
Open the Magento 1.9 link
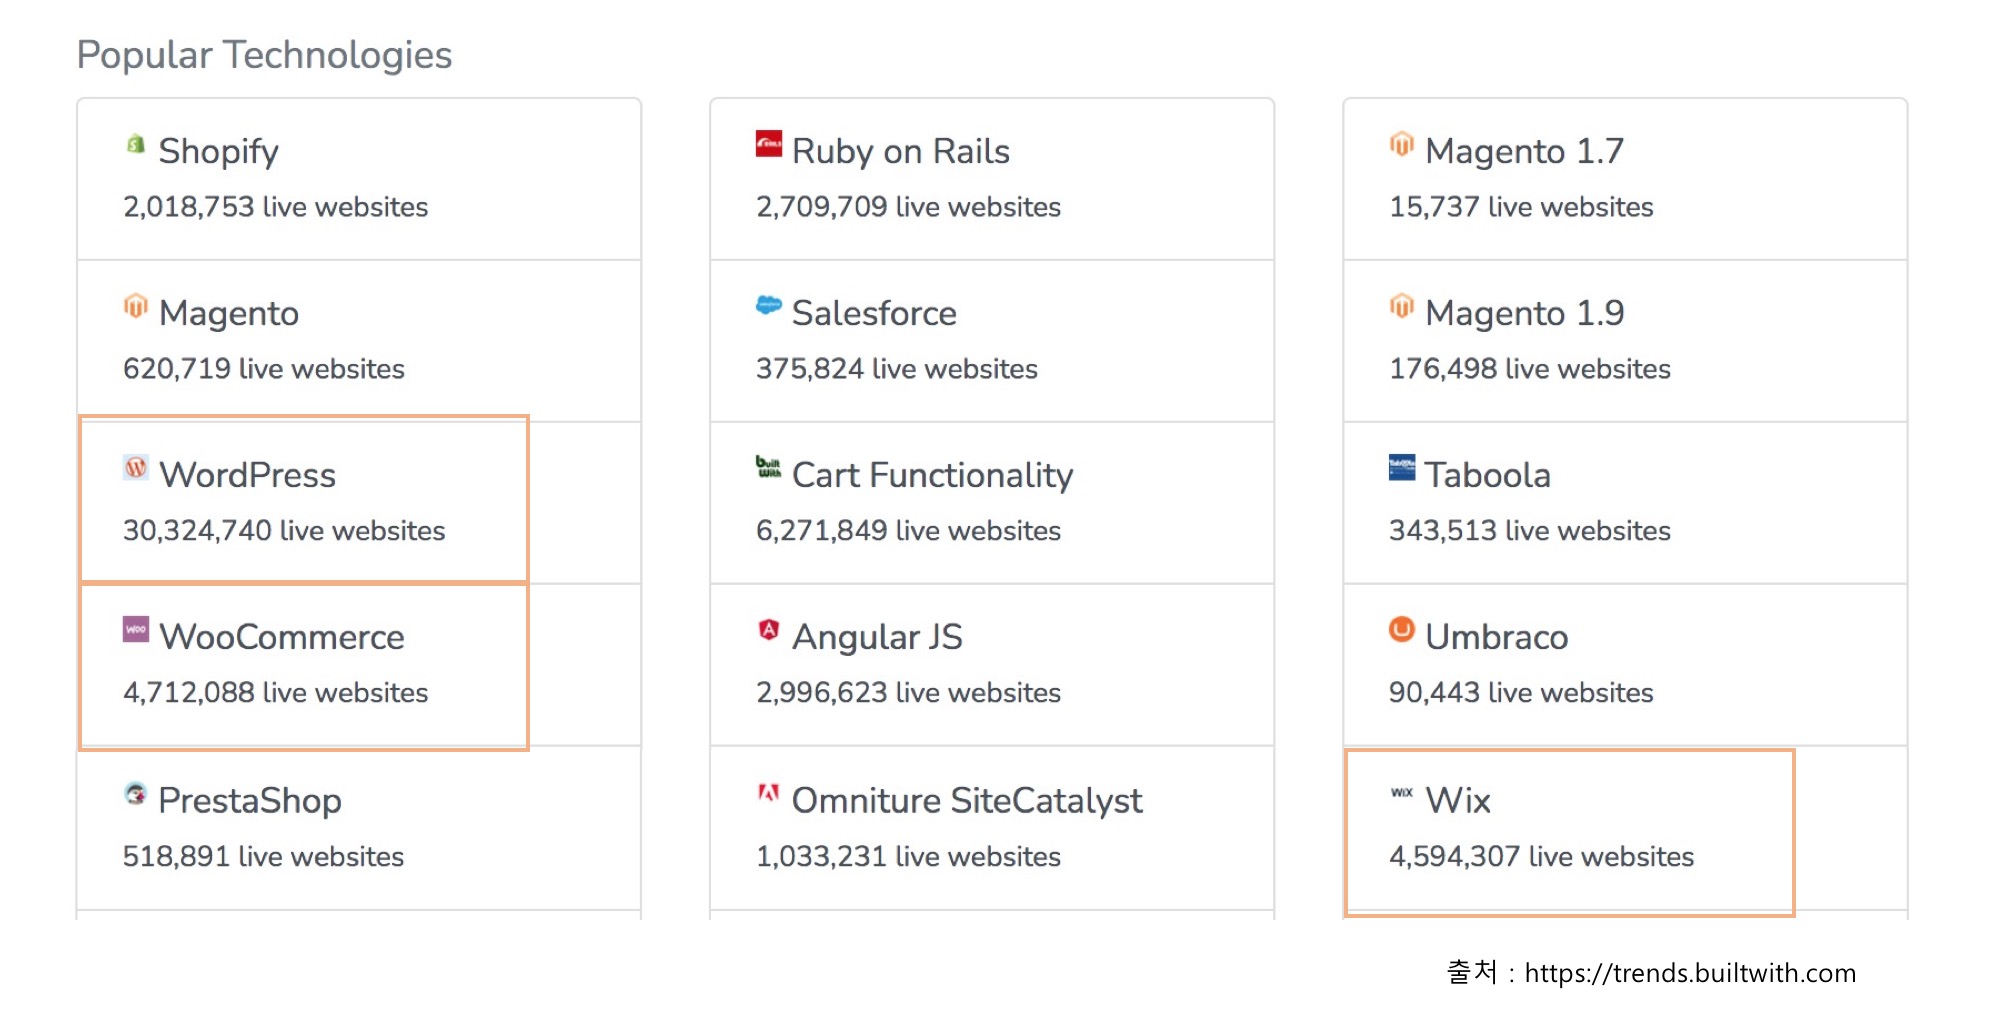[1524, 313]
